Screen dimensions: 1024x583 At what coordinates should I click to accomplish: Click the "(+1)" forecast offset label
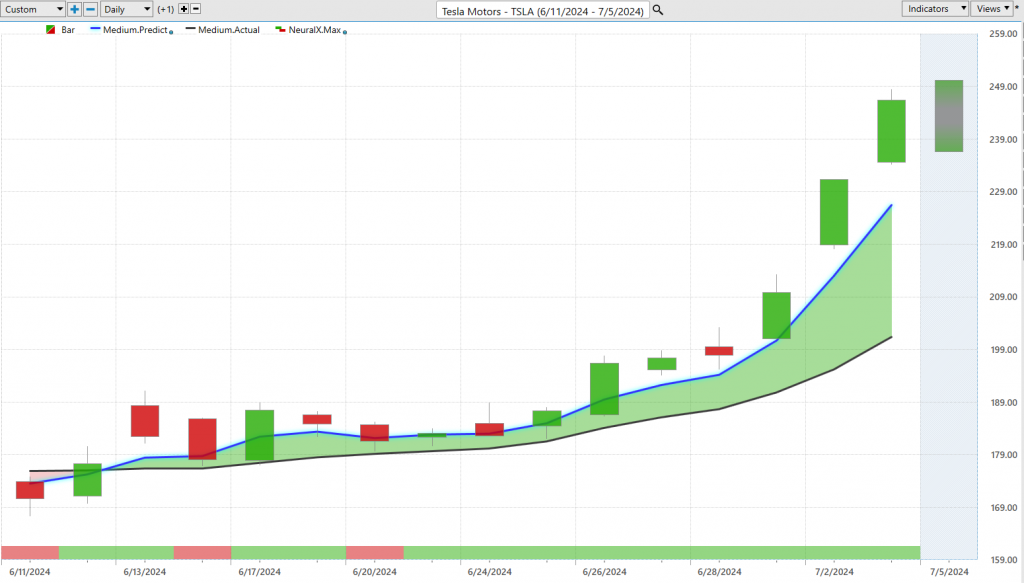click(166, 10)
